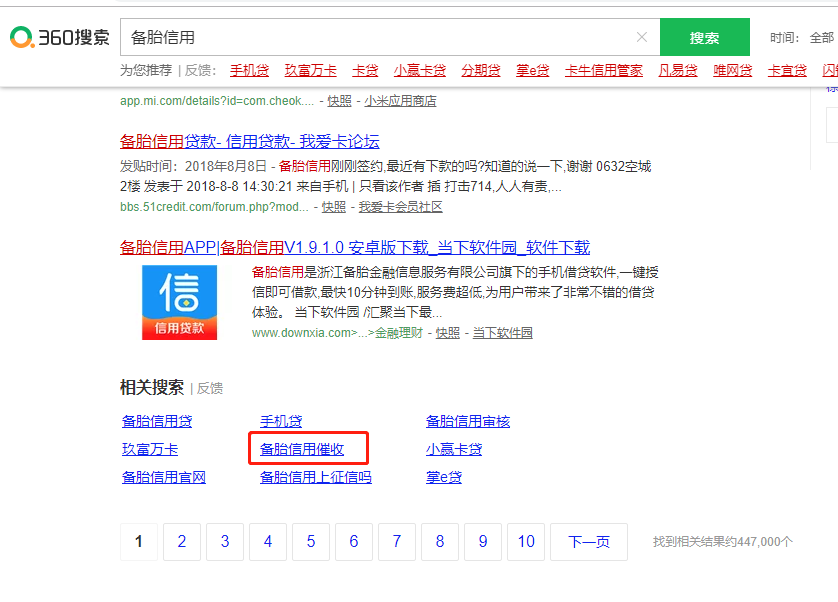Open result 备胎信用APP V1.9.1.0 安卓版下载

[355, 247]
